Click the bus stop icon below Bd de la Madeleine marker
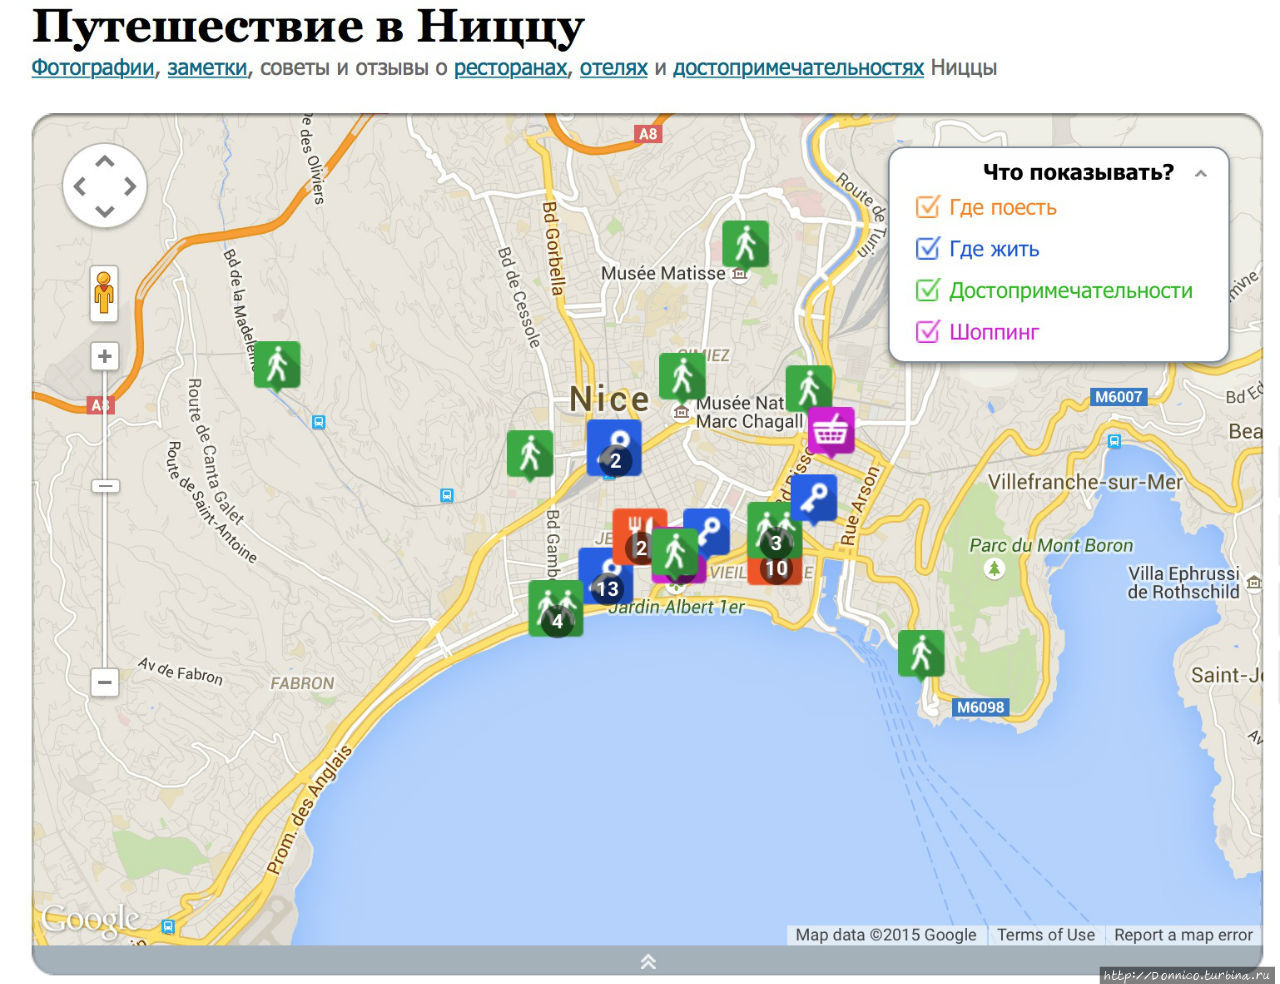 pyautogui.click(x=318, y=423)
